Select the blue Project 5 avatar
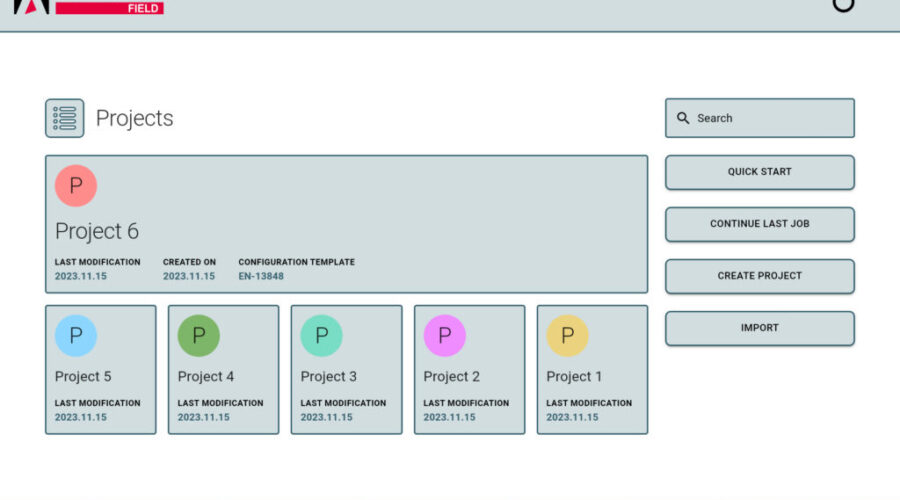The image size is (900, 500). [x=76, y=336]
